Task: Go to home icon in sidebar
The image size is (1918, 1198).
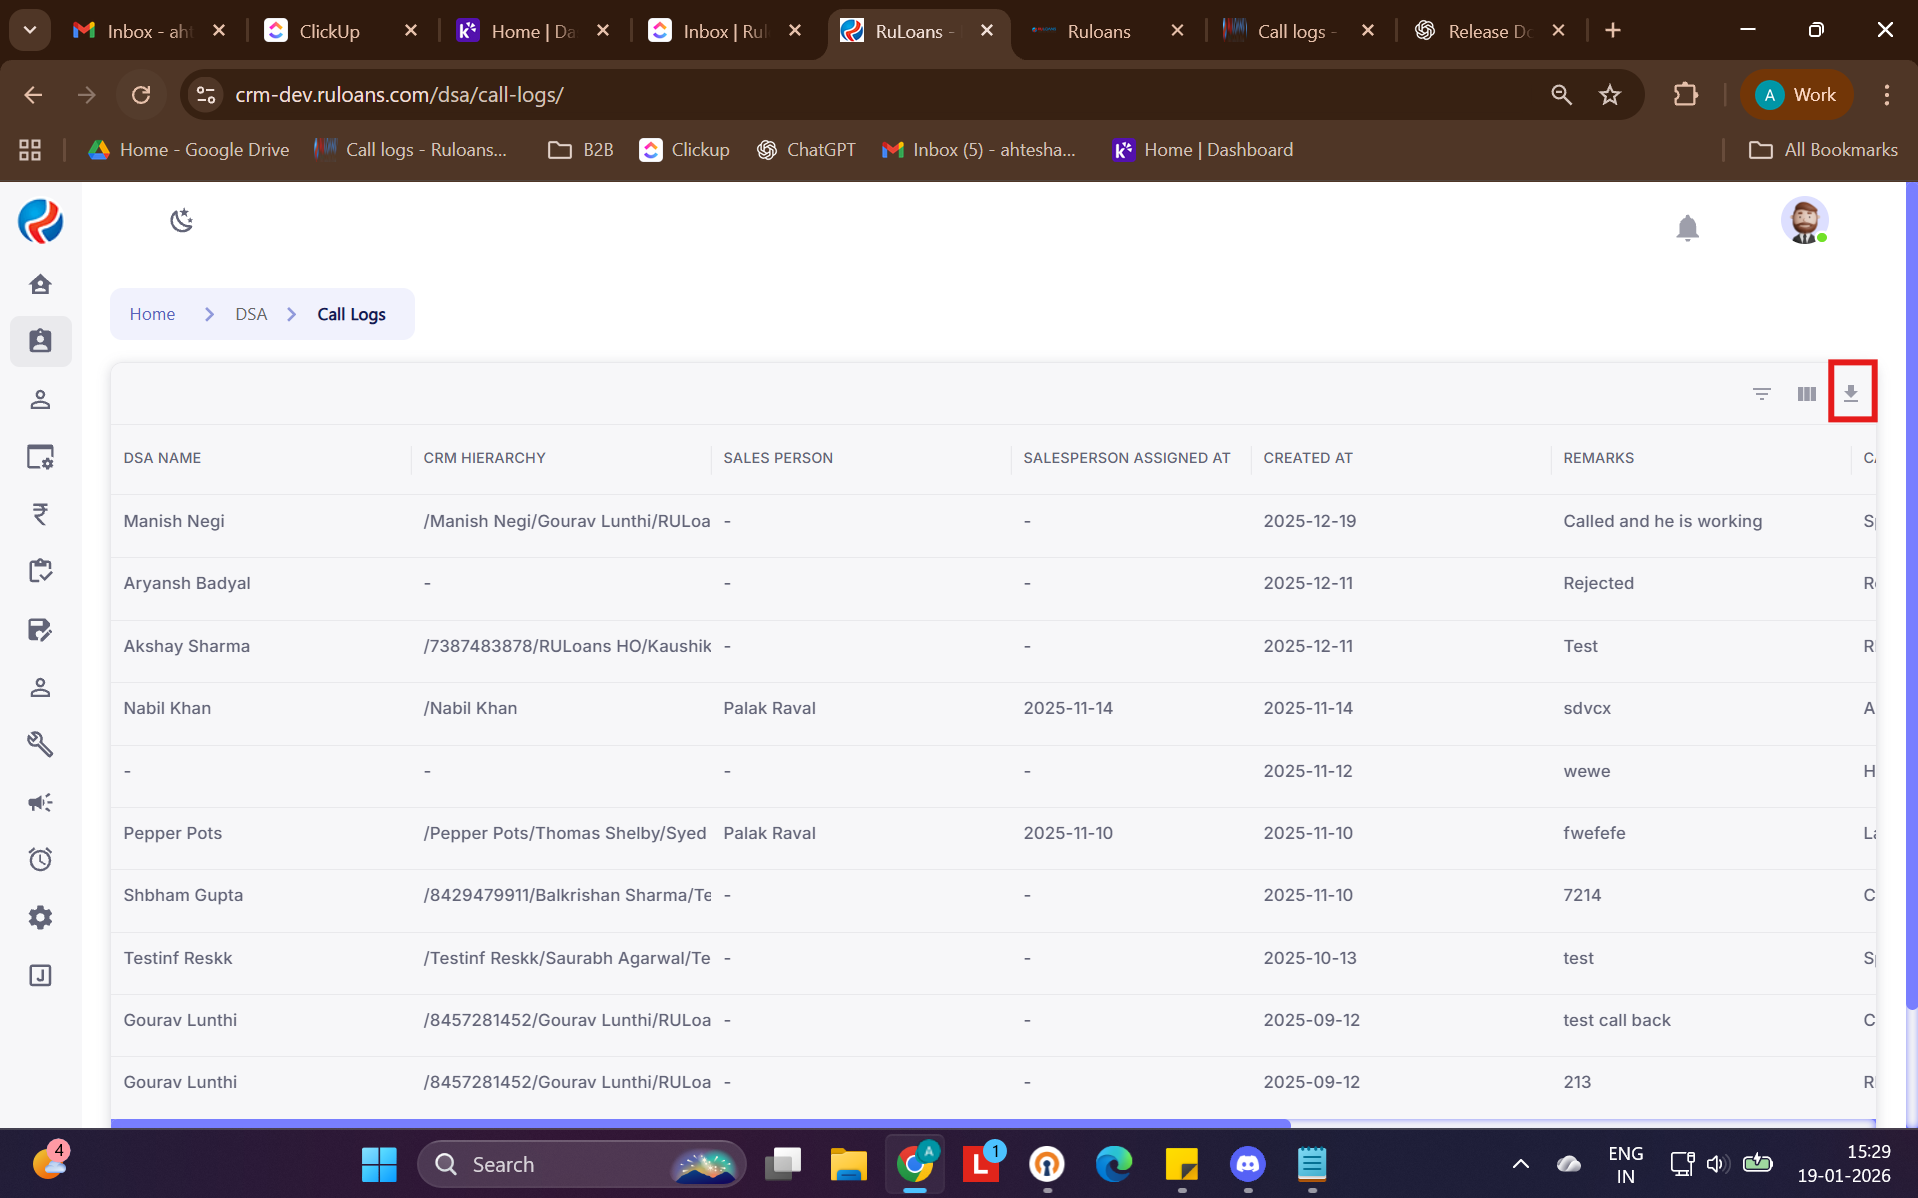Action: (x=40, y=285)
